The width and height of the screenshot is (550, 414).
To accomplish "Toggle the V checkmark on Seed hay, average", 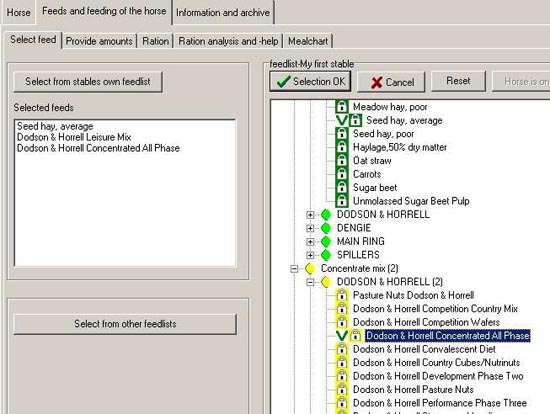I will [x=342, y=120].
